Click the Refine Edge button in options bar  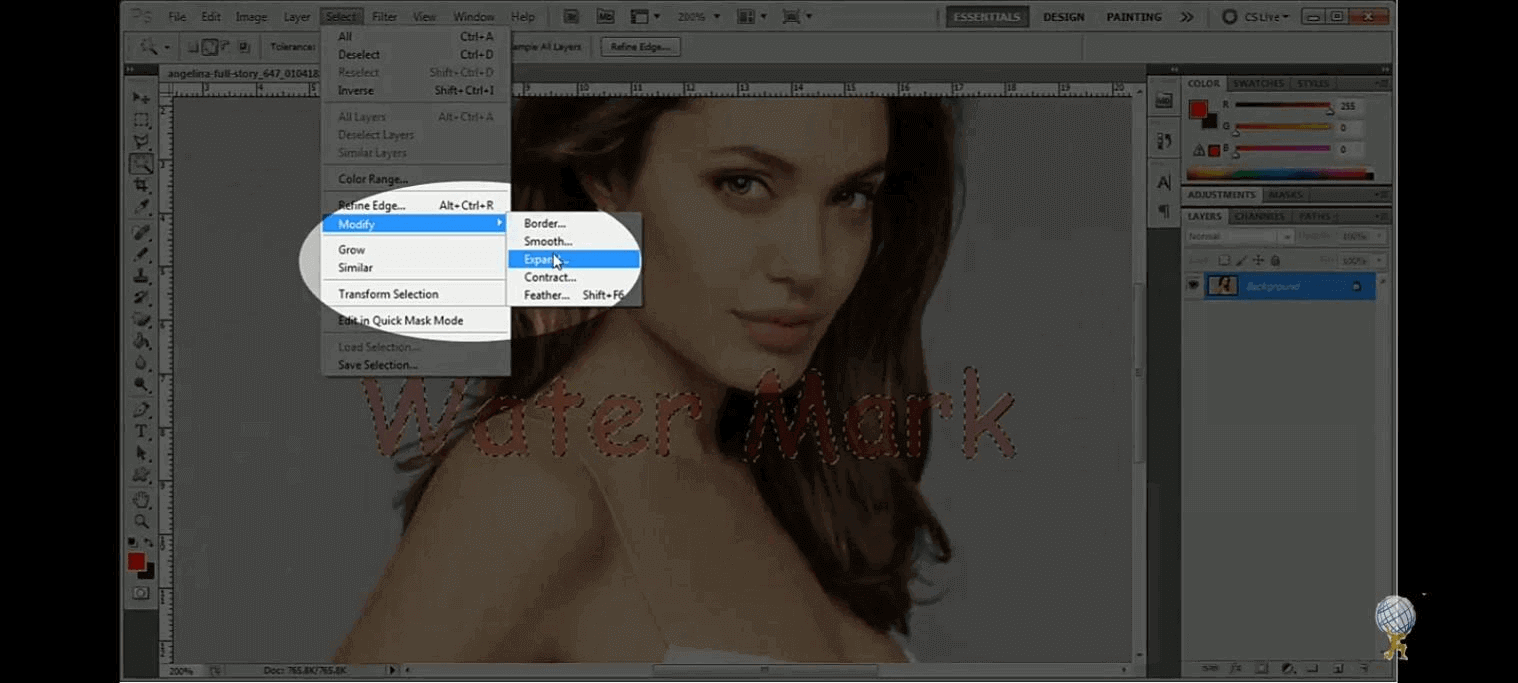pos(640,47)
